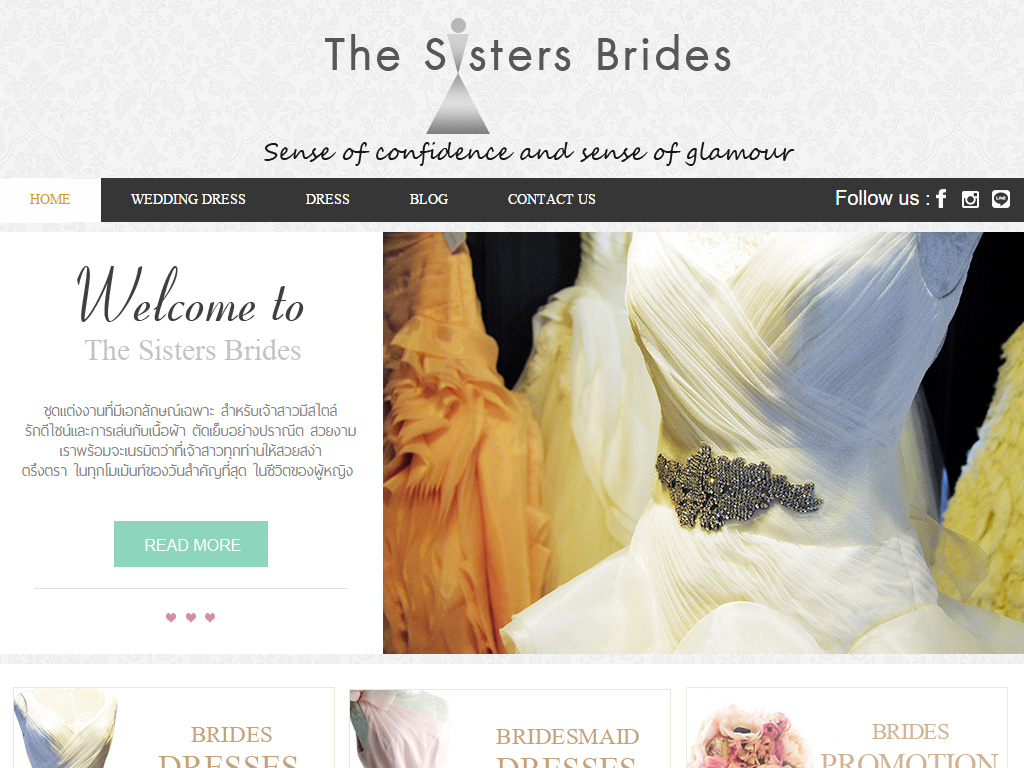Click the white wedding dress banner image
1024x768 pixels.
point(703,443)
